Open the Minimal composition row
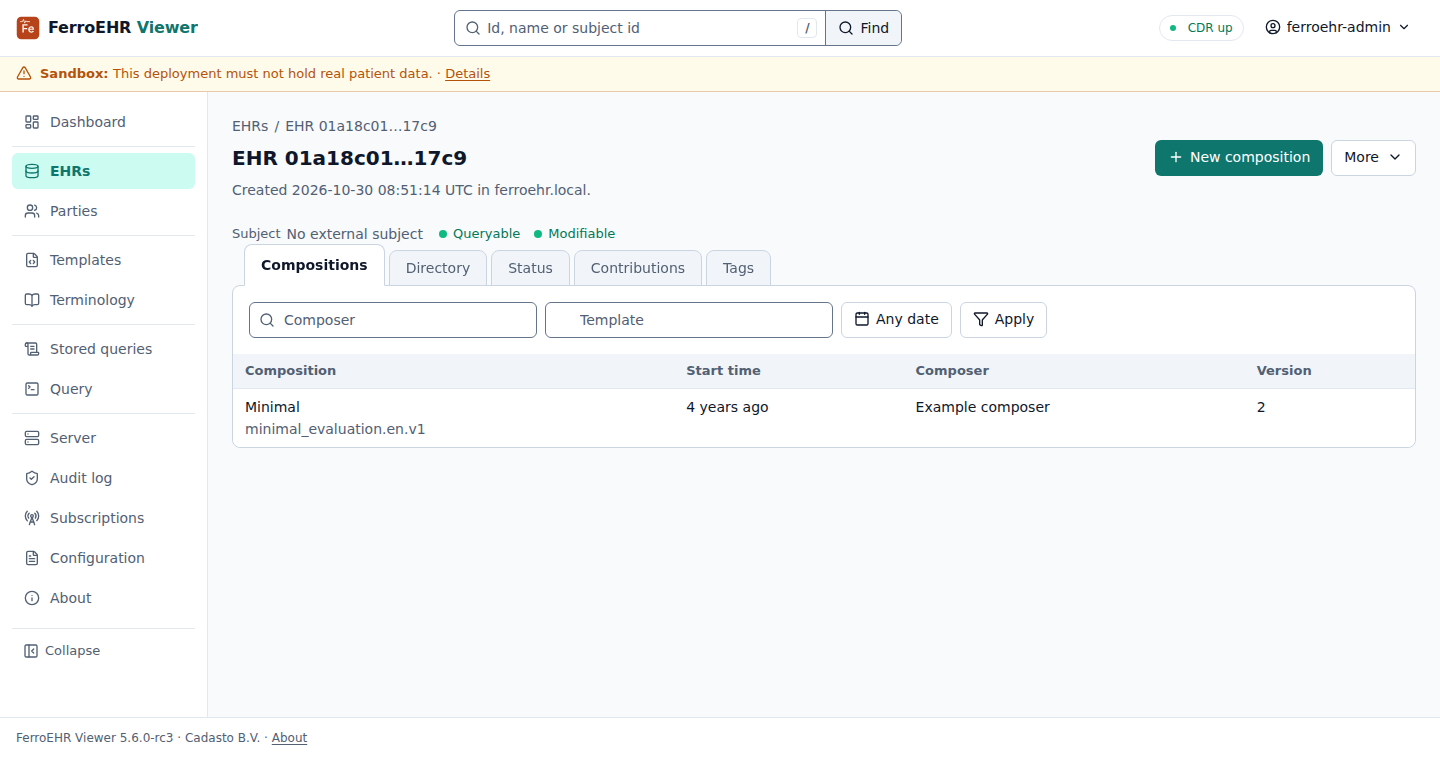The width and height of the screenshot is (1440, 757). 824,418
